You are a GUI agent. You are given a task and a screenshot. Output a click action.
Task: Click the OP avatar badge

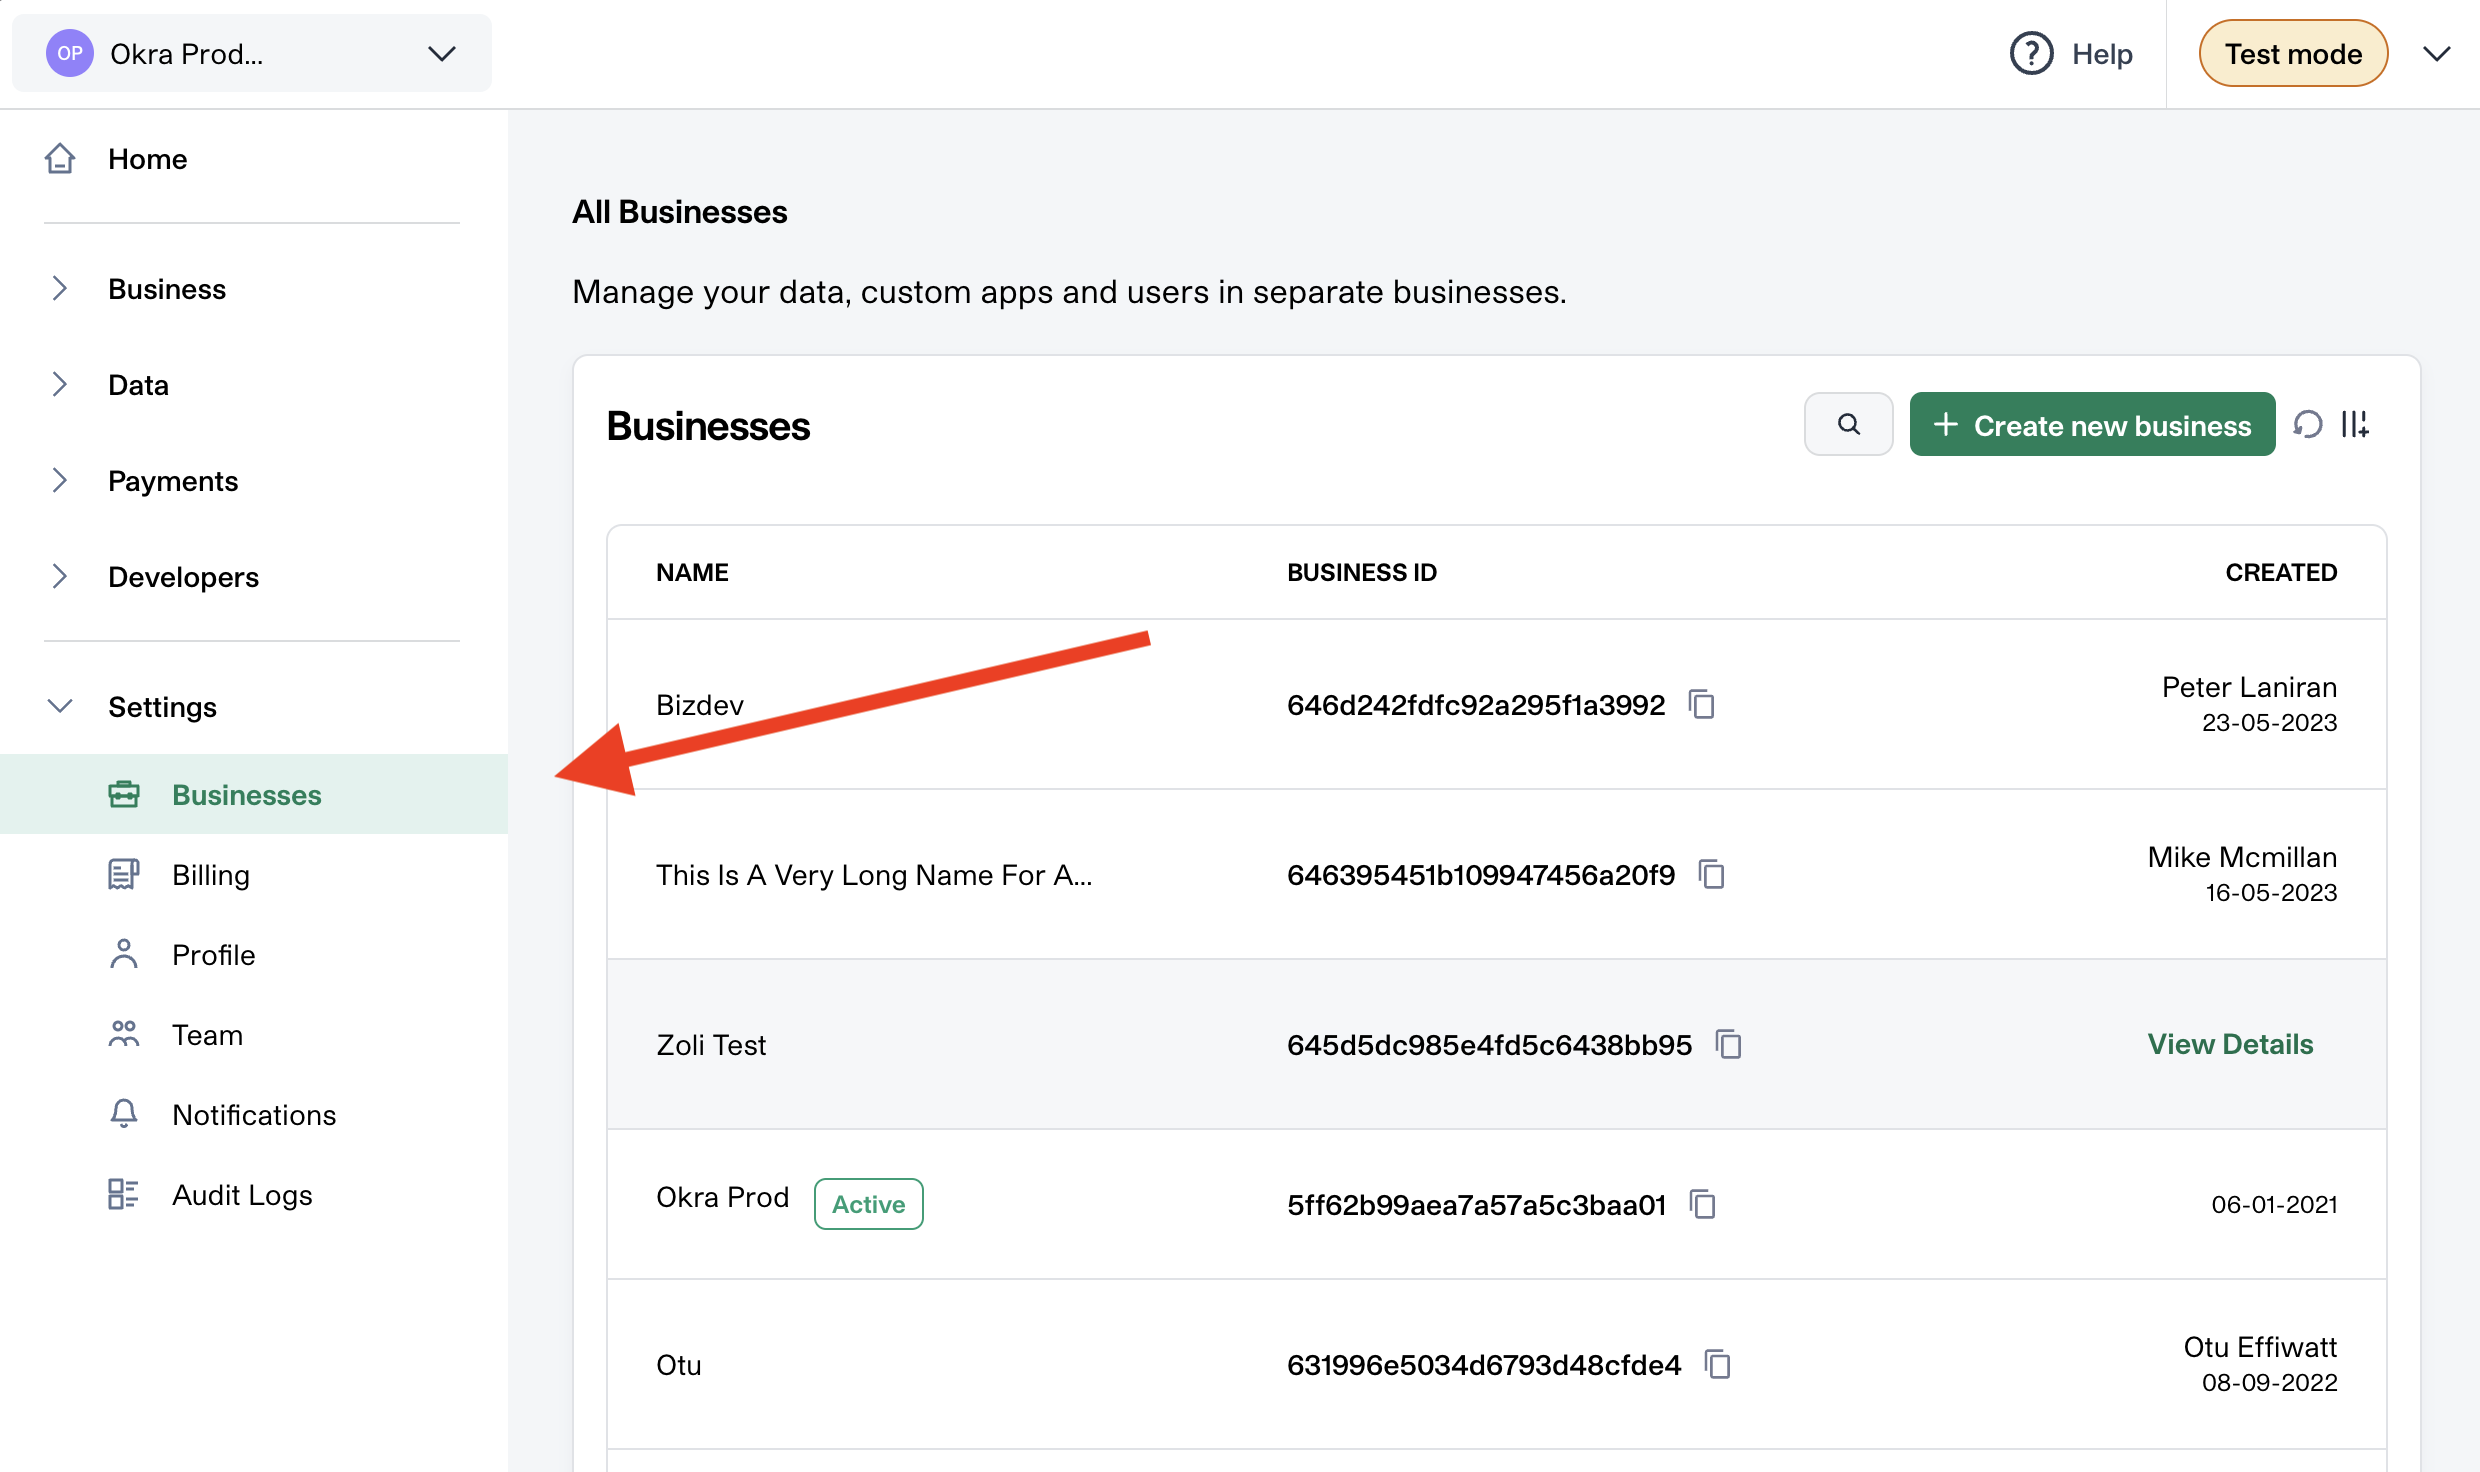pyautogui.click(x=69, y=53)
